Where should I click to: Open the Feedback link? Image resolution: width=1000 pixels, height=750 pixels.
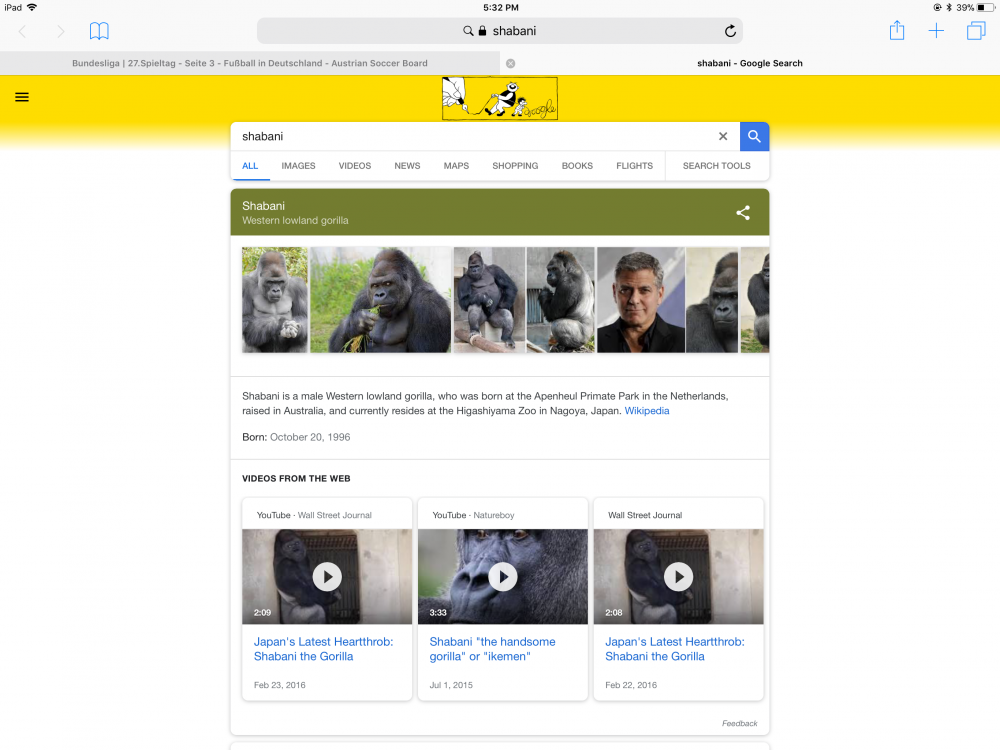(x=739, y=723)
